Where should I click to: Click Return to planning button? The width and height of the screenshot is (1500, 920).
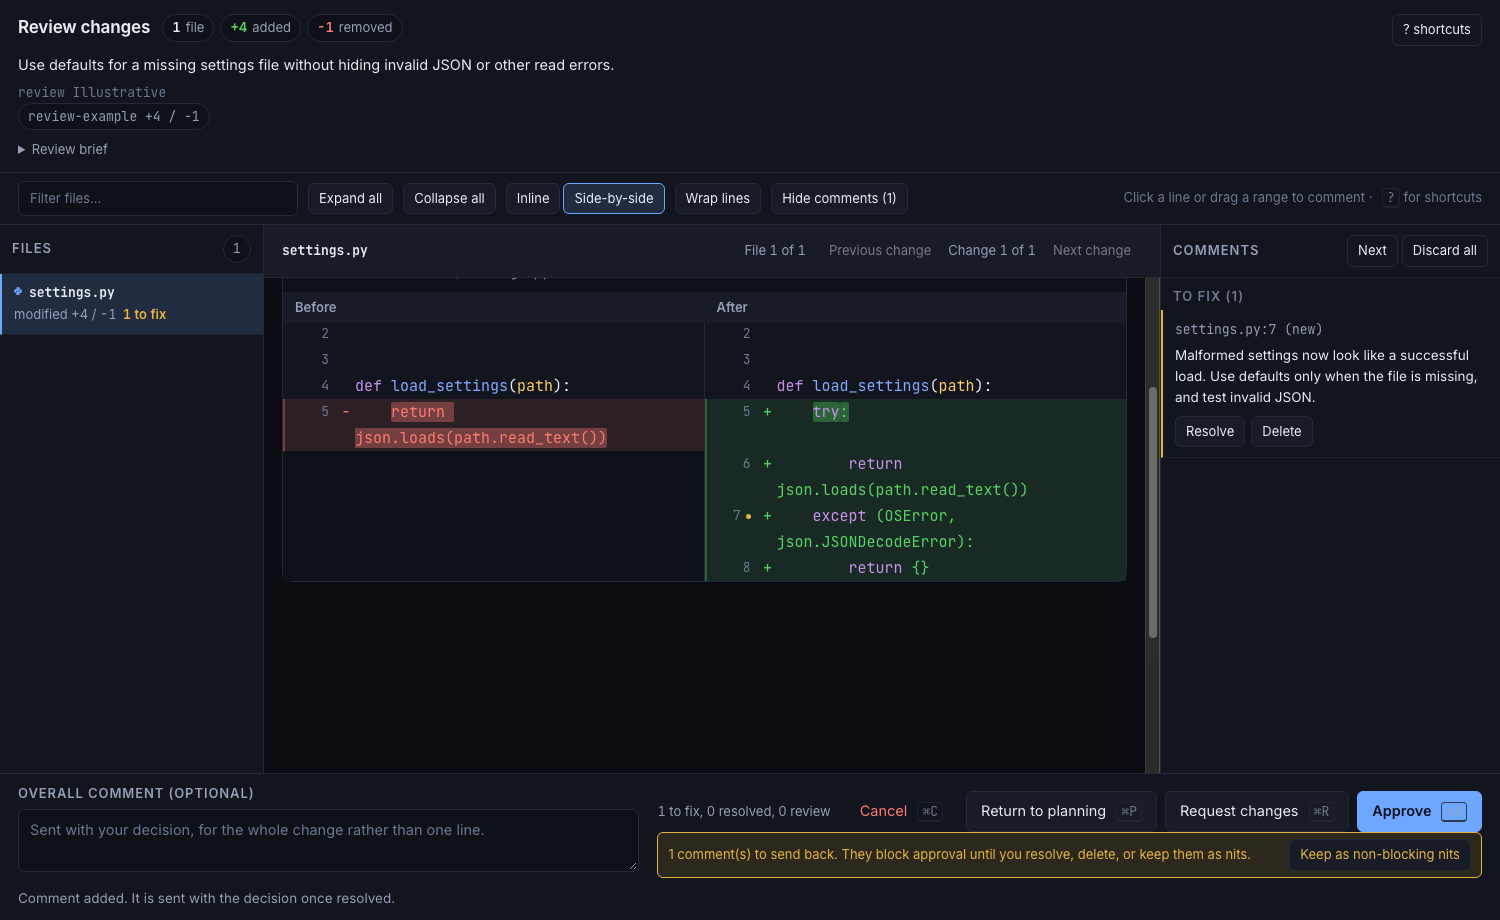[x=1061, y=811]
